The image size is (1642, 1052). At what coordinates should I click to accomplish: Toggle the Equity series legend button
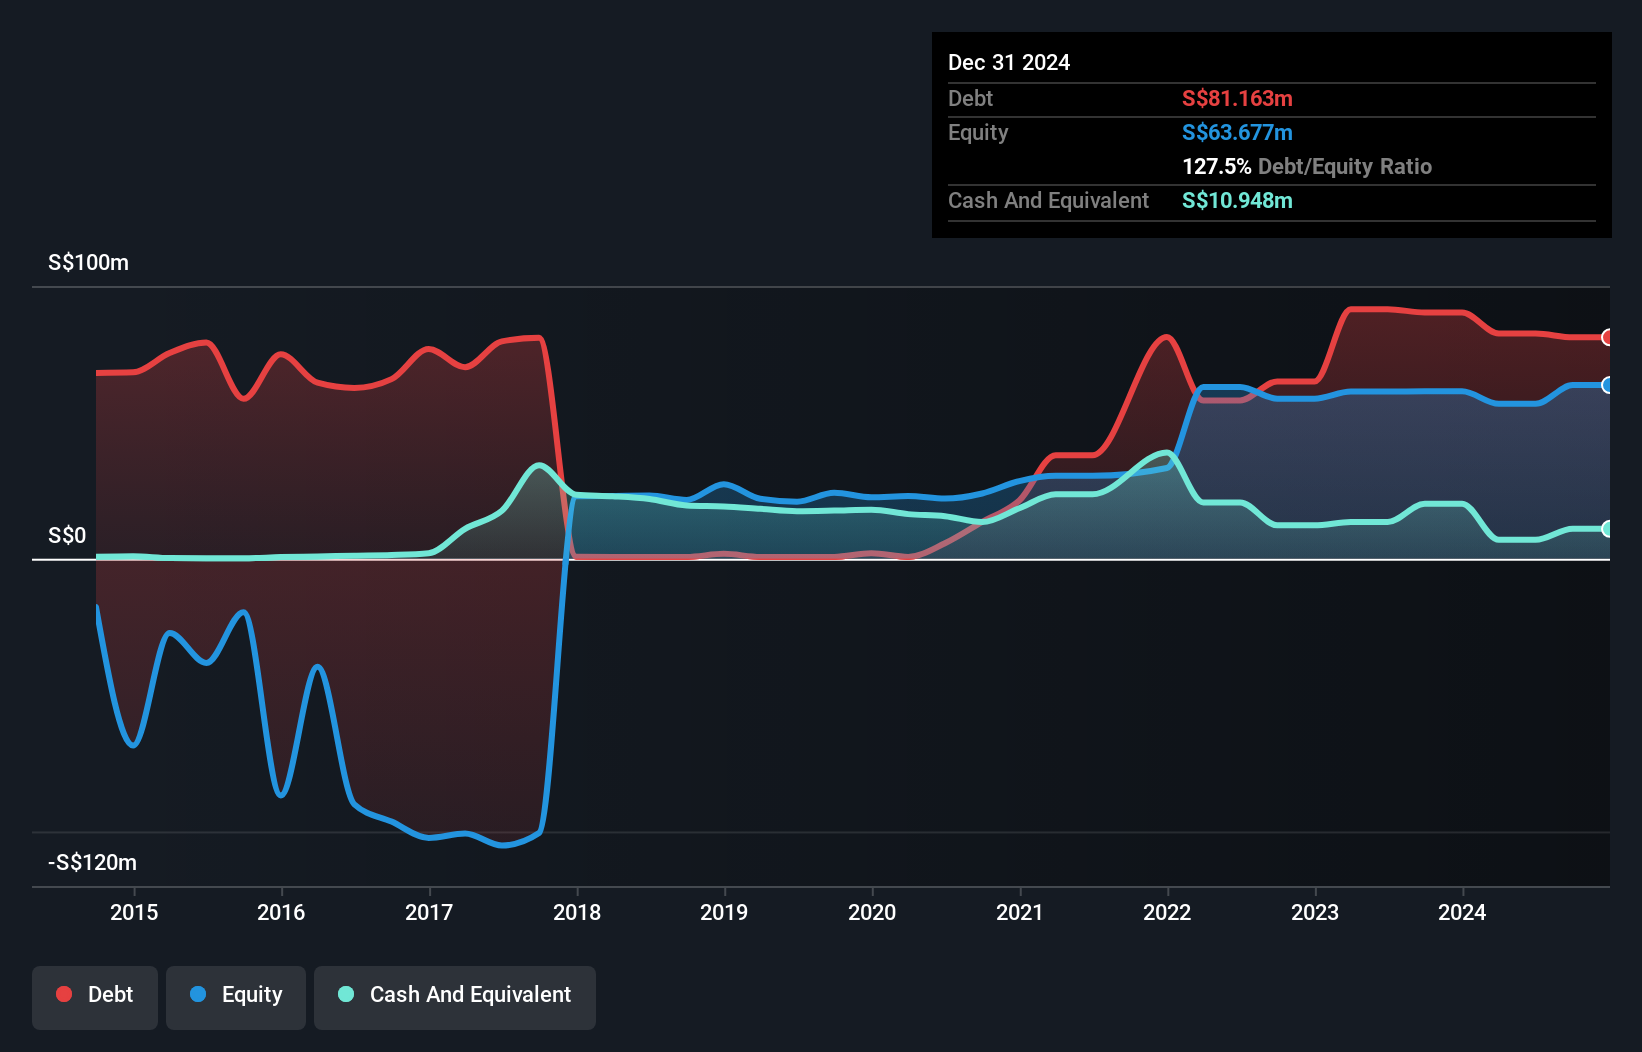236,997
